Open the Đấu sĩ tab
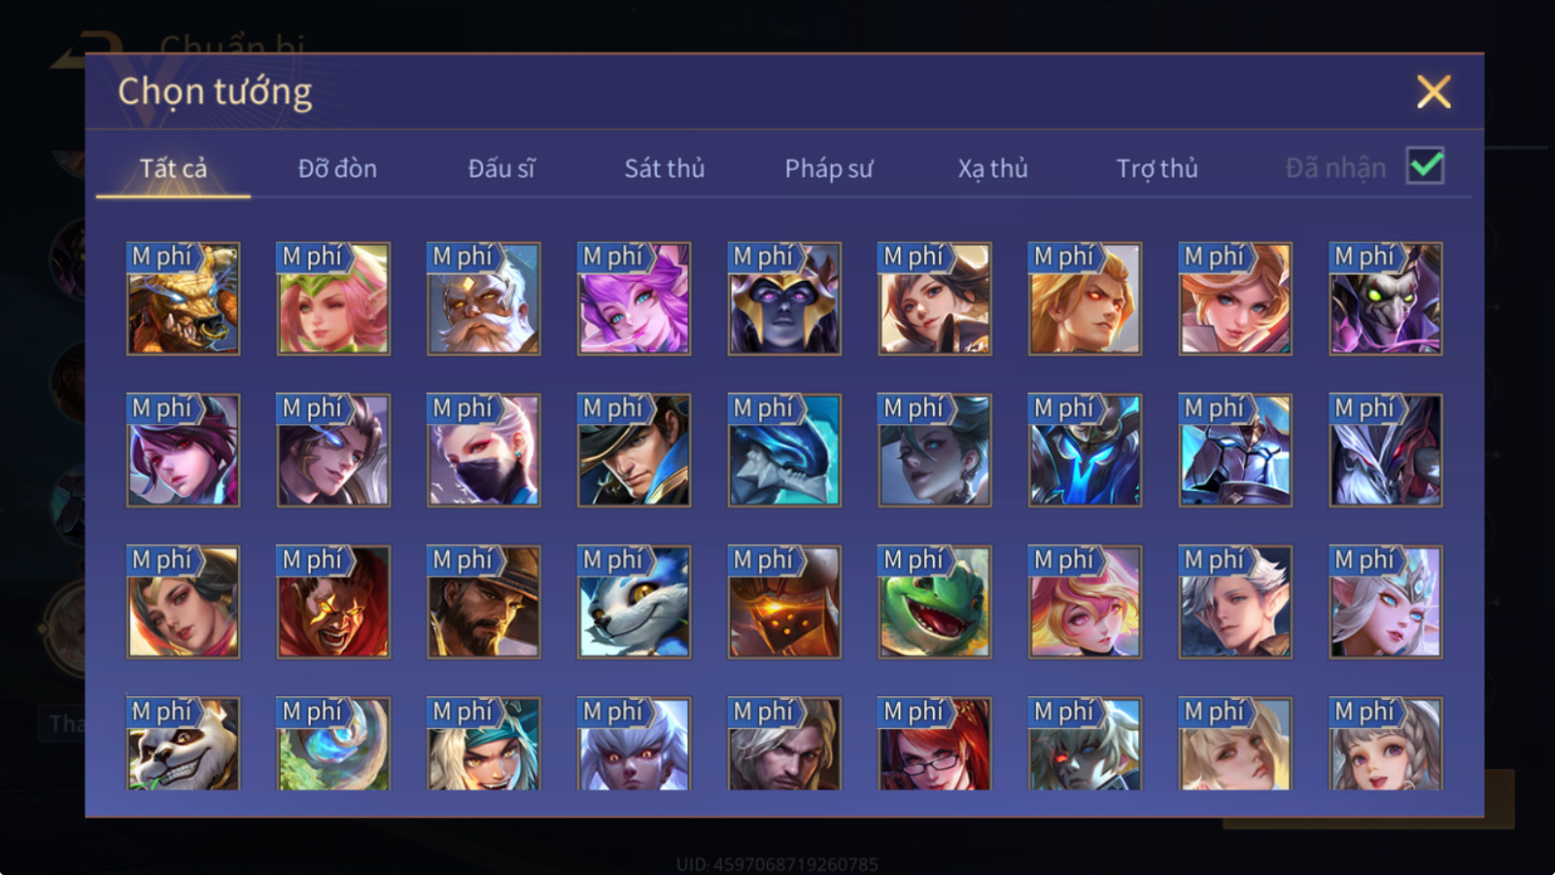This screenshot has height=875, width=1555. [x=501, y=168]
